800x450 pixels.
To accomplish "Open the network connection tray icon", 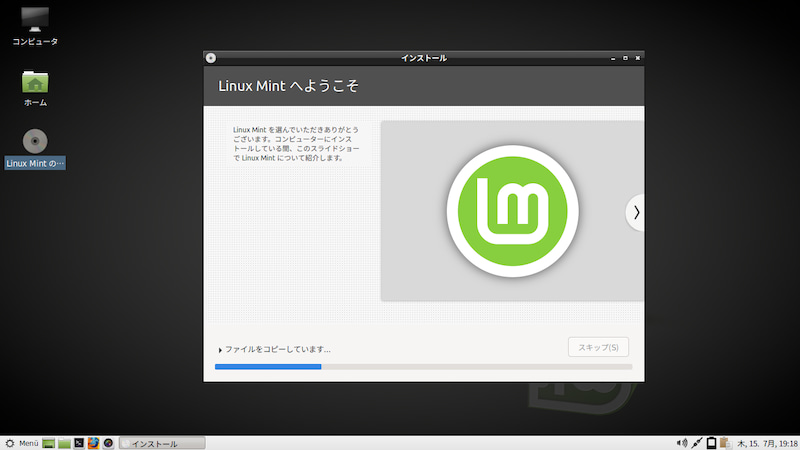I will (x=696, y=443).
